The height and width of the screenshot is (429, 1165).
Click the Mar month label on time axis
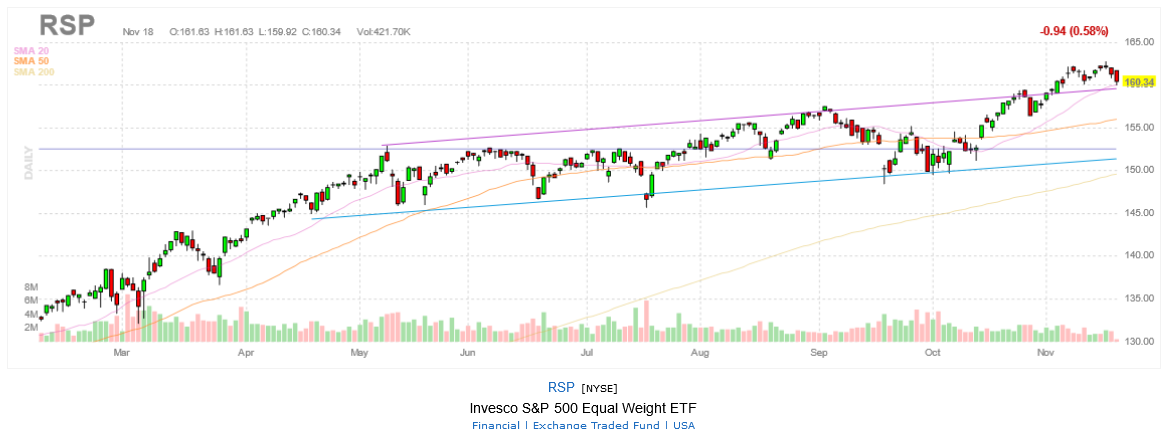coord(122,353)
